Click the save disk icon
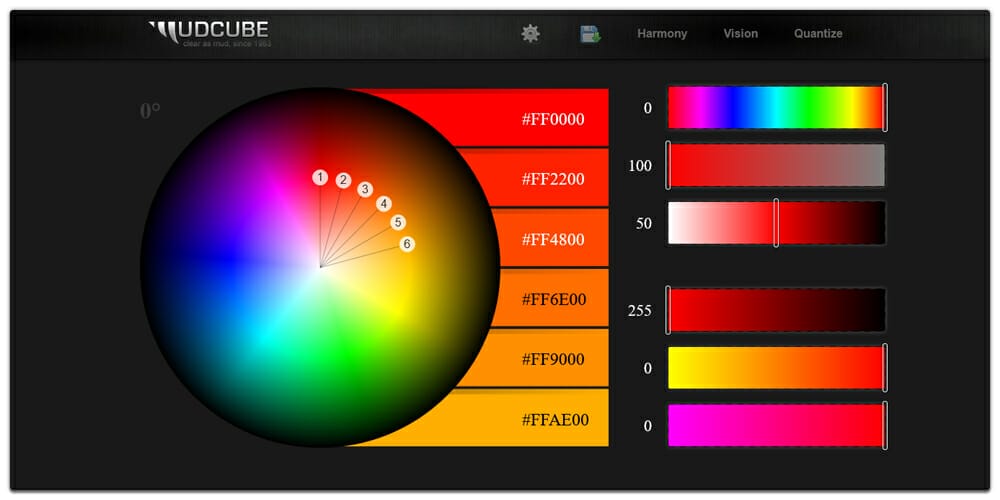Screen dimensions: 1000x500 pos(590,34)
